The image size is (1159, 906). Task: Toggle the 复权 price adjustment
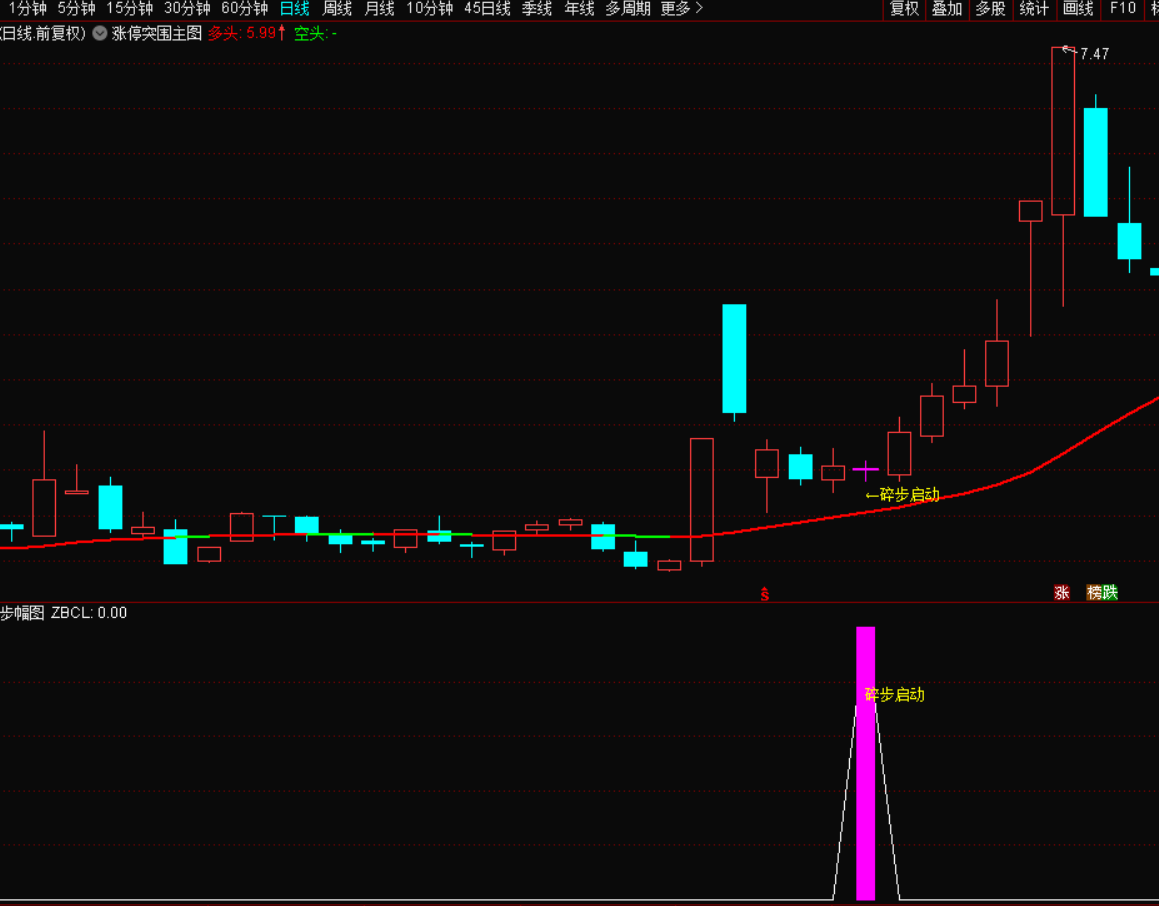pos(904,9)
